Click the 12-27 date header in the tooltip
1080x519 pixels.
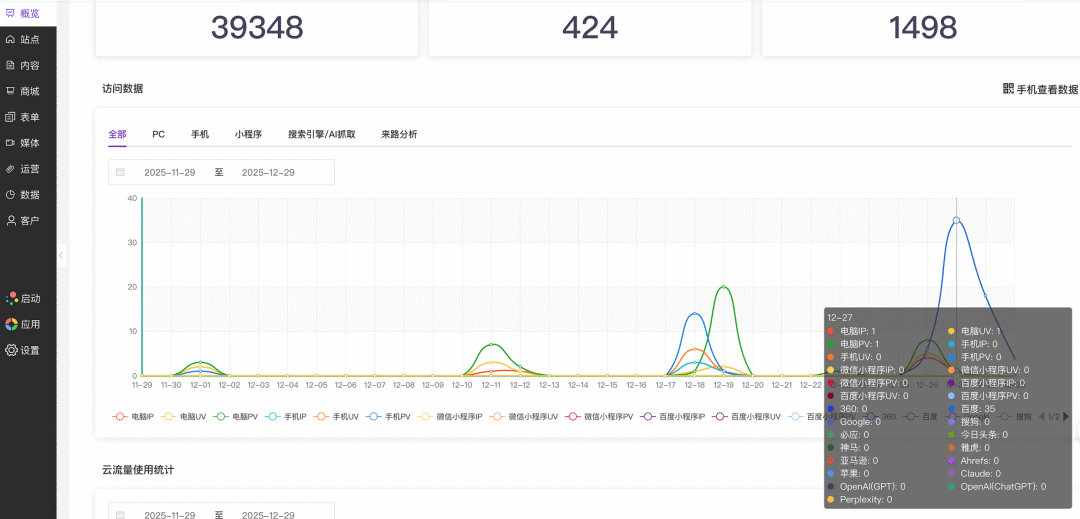(840, 317)
